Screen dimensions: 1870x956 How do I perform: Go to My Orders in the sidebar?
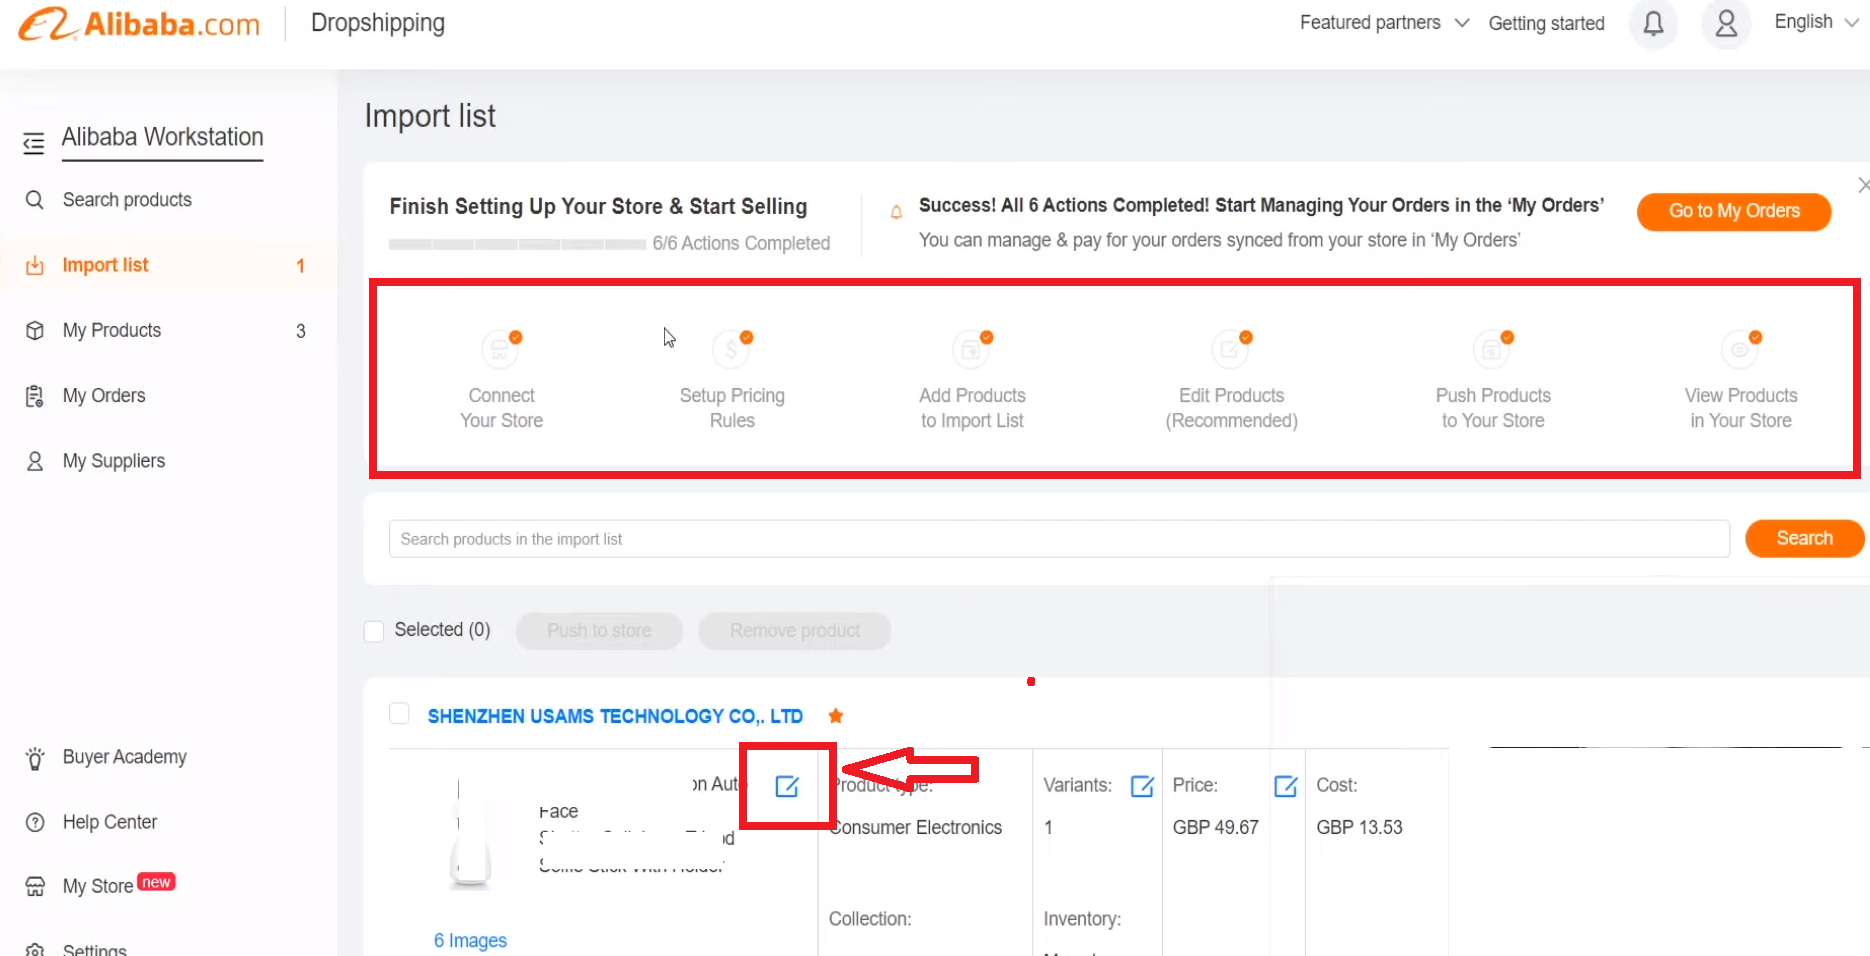coord(104,396)
